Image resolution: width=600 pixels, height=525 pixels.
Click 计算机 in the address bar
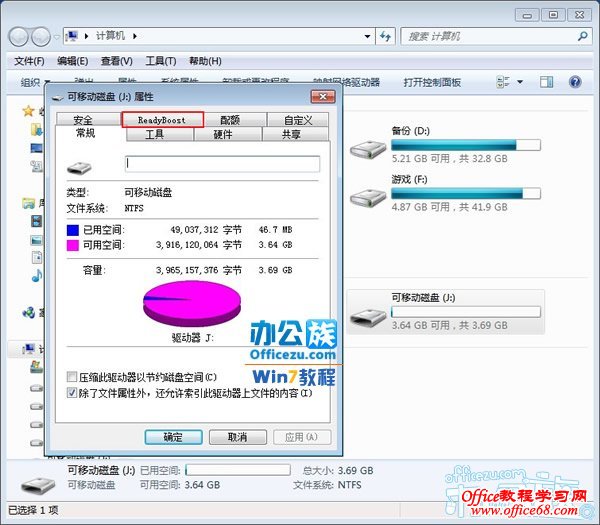(110, 36)
